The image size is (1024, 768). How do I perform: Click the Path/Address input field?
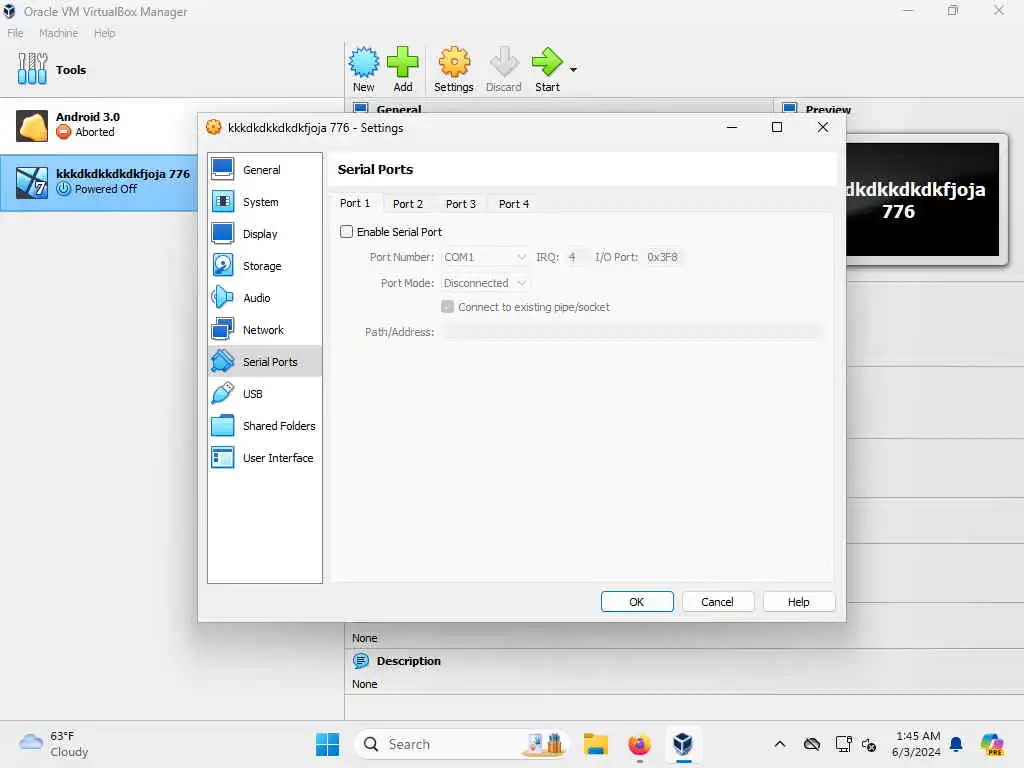631,332
